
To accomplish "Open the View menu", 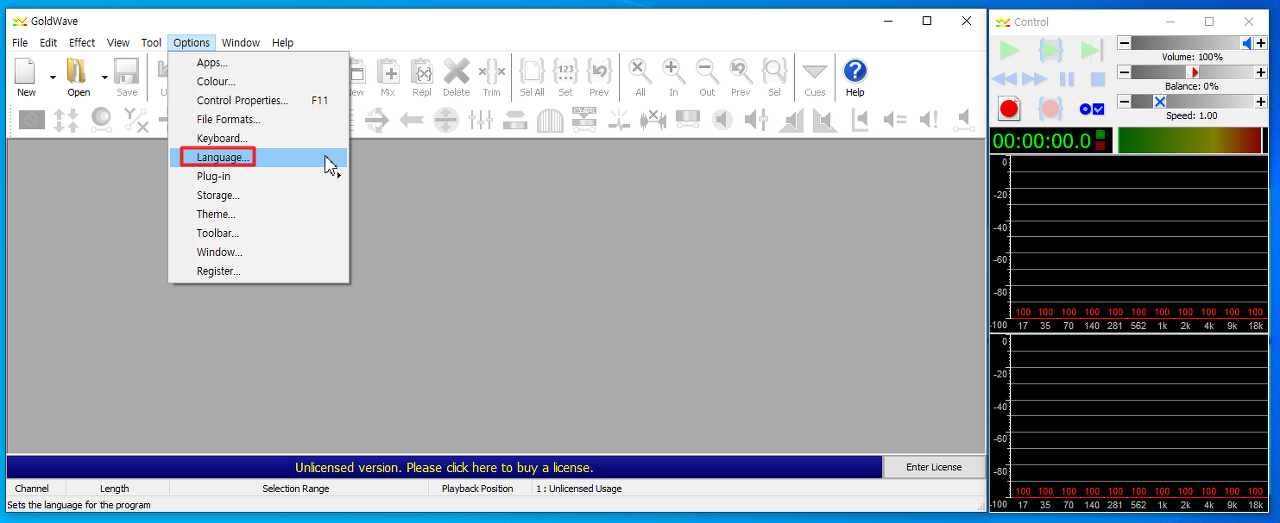I will click(118, 43).
